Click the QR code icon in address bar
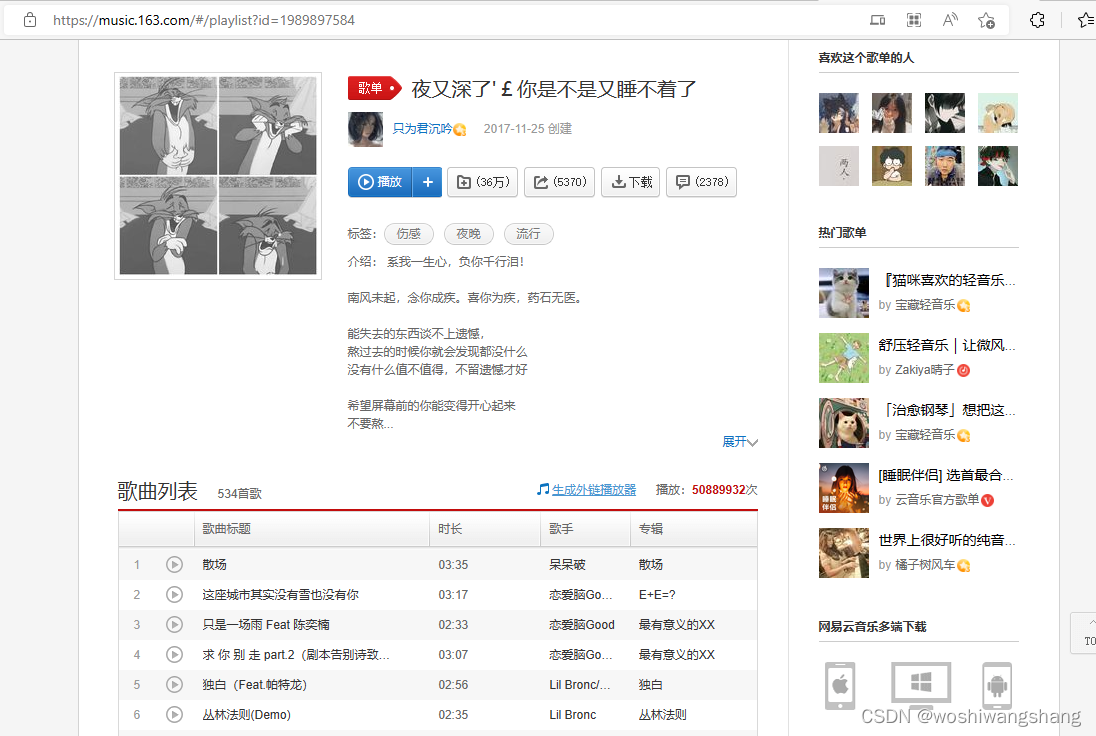1096x736 pixels. (x=914, y=20)
